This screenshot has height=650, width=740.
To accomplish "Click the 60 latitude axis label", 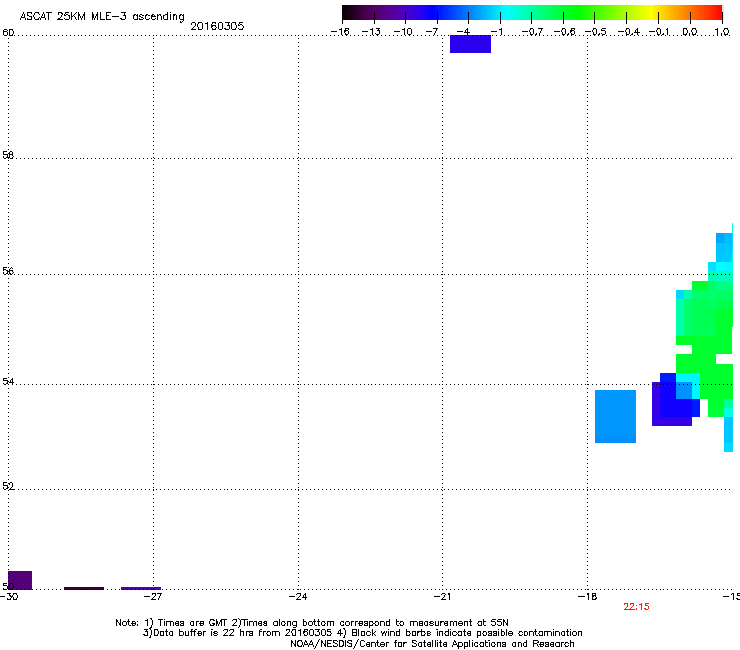I will tap(8, 33).
